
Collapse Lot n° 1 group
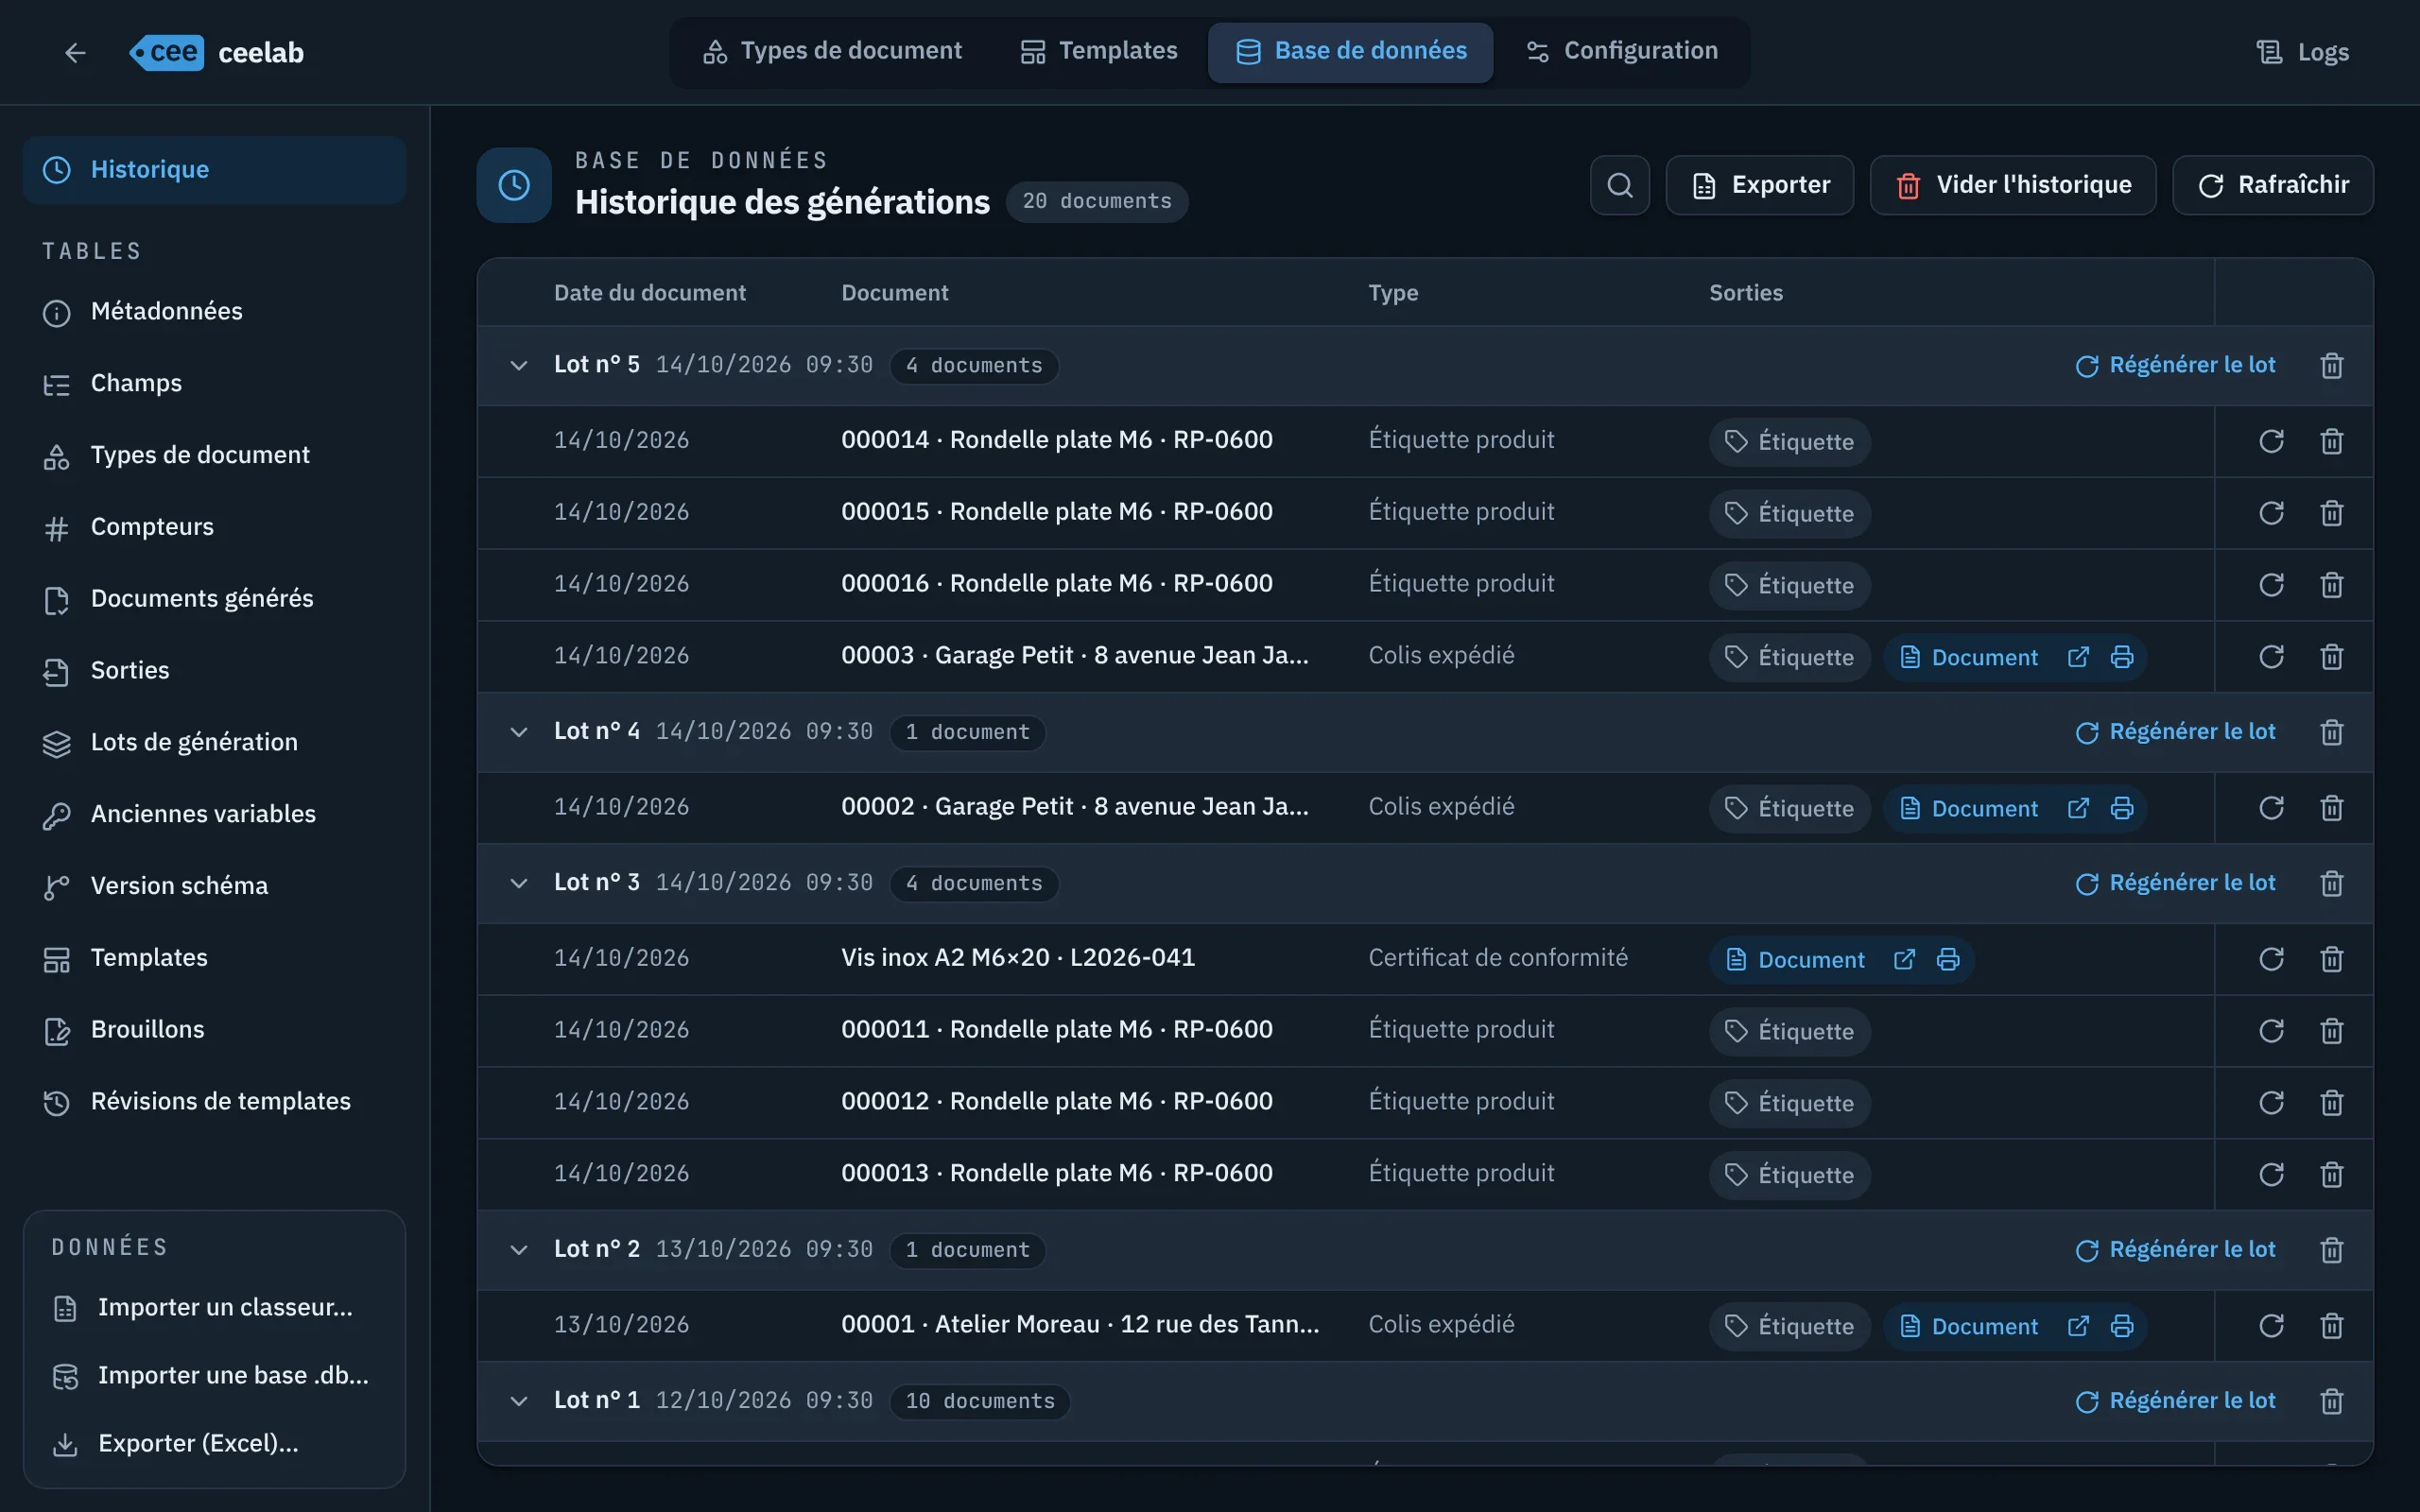pyautogui.click(x=518, y=1401)
